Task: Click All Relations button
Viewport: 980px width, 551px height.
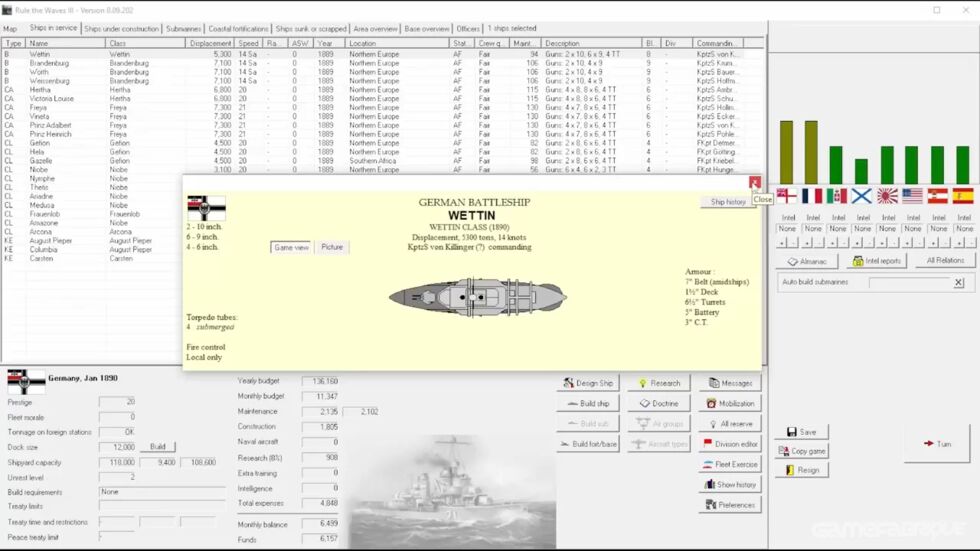Action: pyautogui.click(x=945, y=261)
